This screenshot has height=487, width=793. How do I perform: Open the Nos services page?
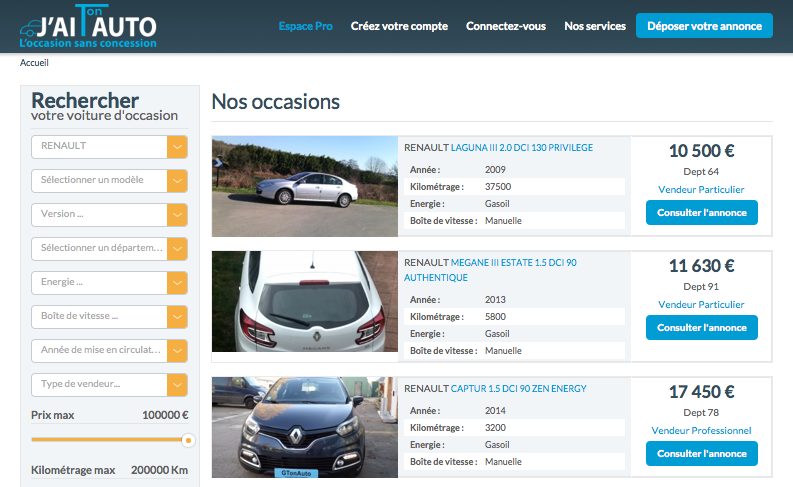(595, 26)
